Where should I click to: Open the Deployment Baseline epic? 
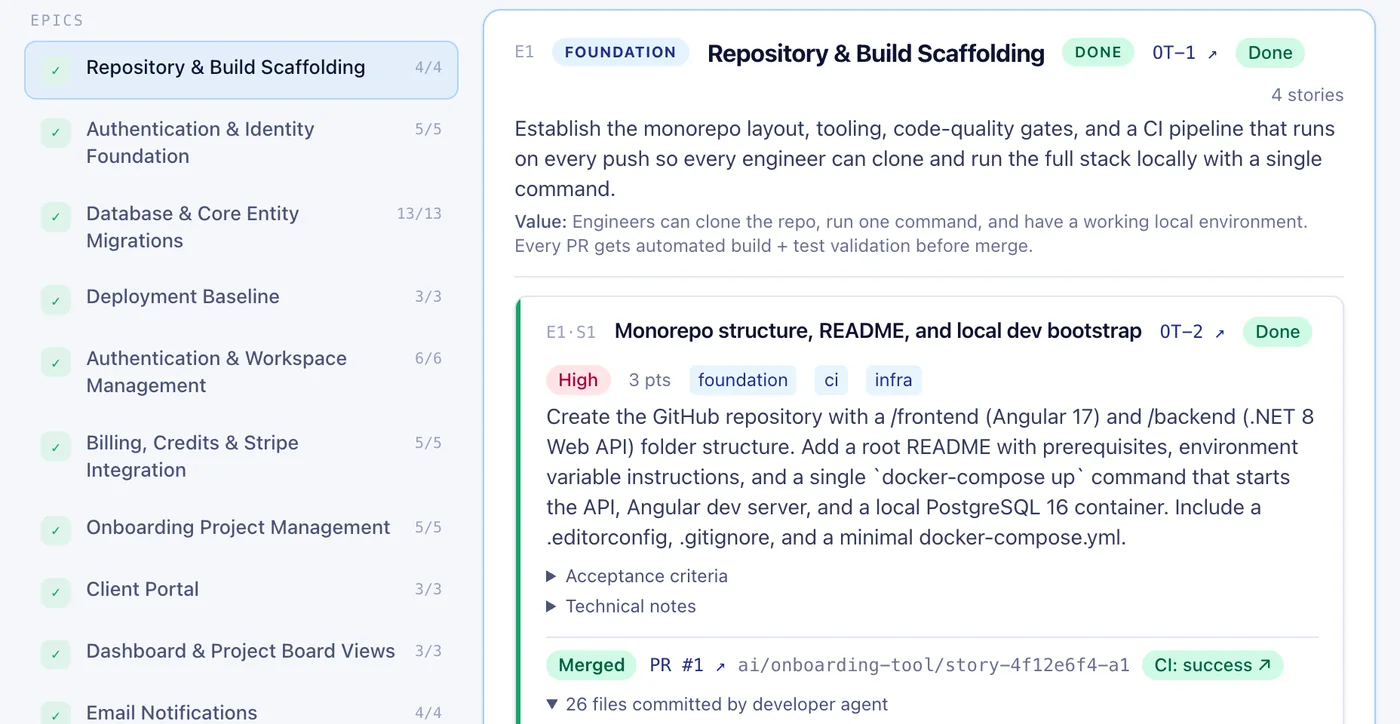241,297
